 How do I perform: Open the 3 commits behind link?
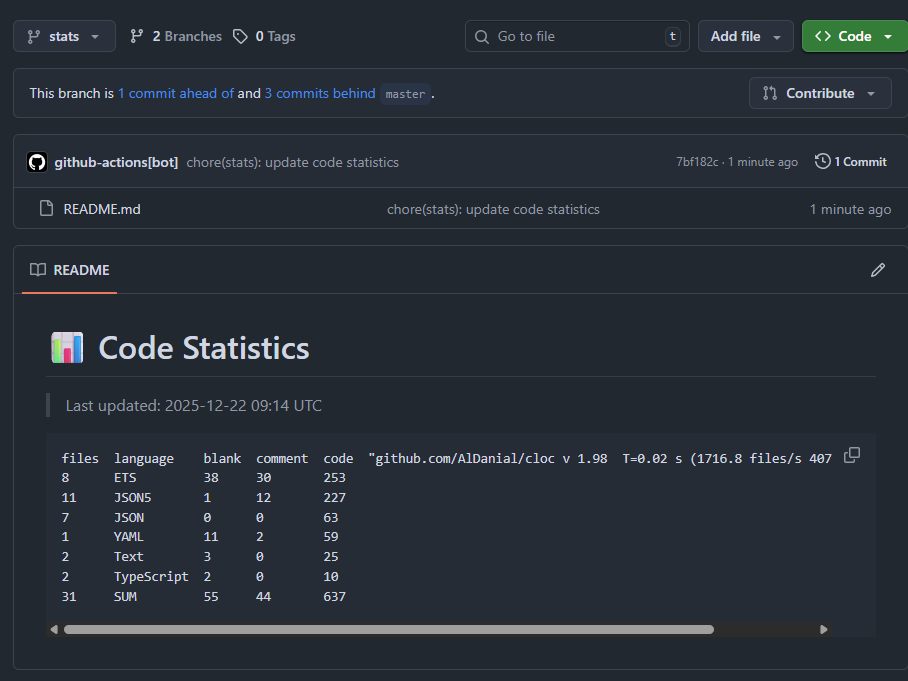coord(320,93)
